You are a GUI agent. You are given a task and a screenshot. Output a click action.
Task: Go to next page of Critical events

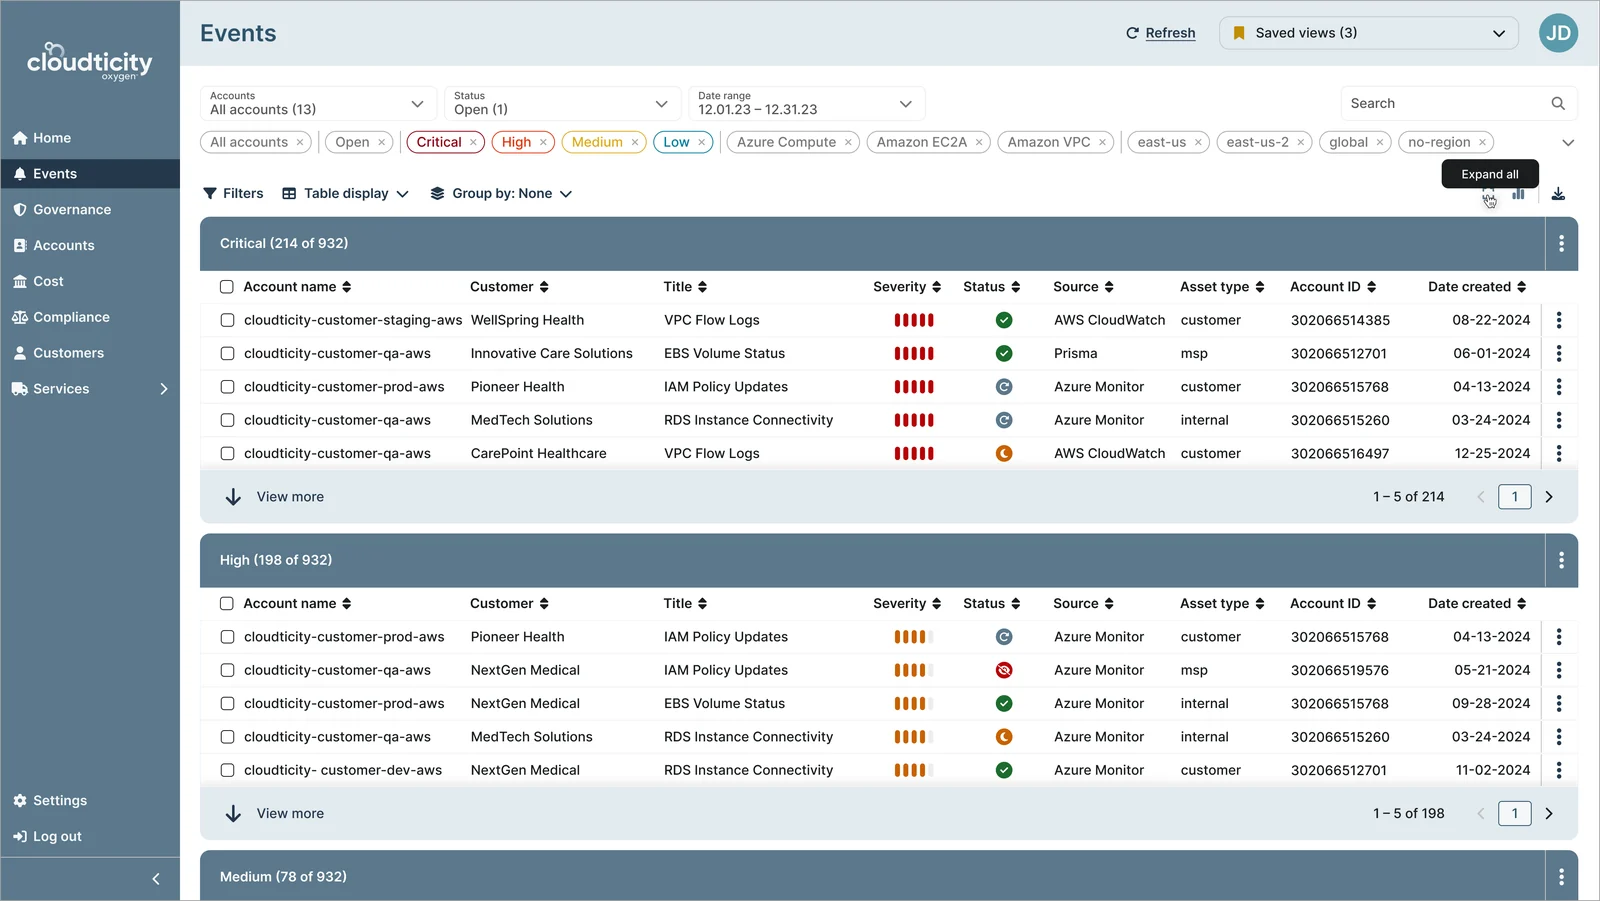coord(1549,497)
